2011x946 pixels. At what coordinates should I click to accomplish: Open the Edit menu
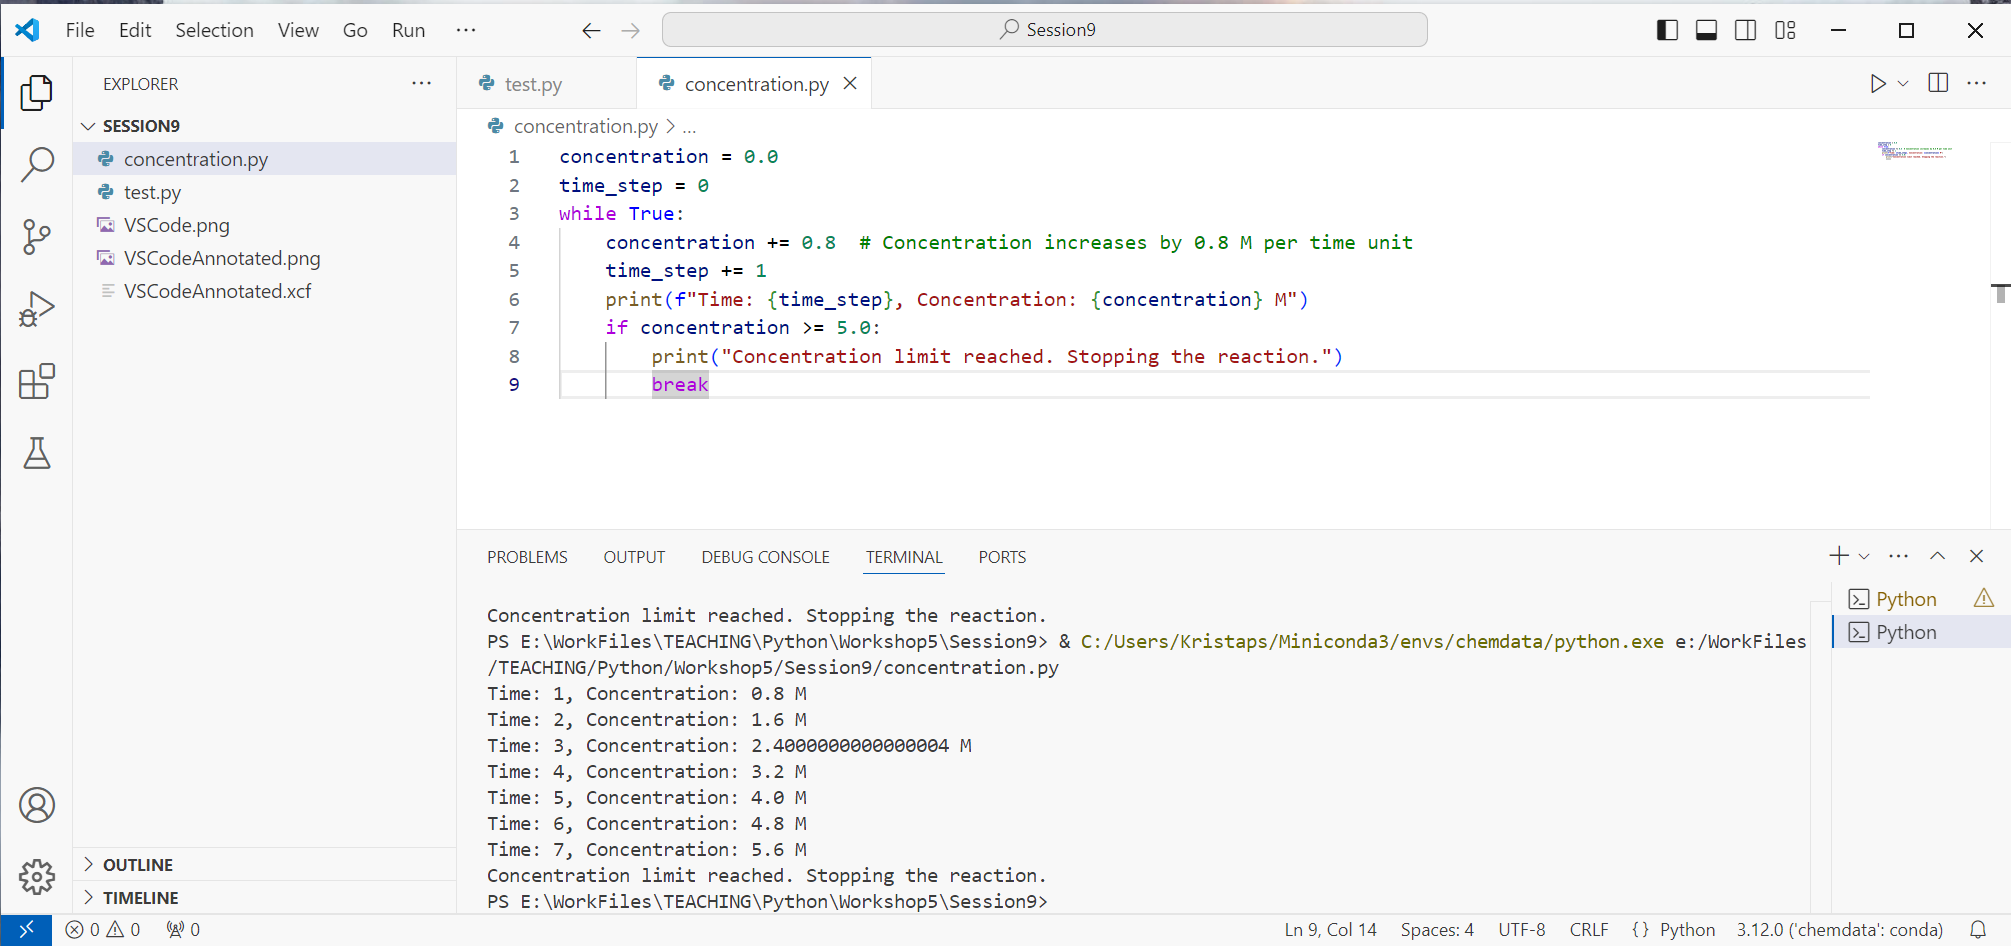click(x=135, y=30)
